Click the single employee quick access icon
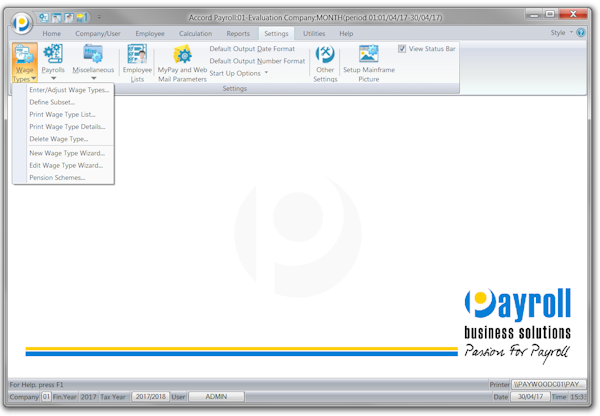 coord(57,17)
